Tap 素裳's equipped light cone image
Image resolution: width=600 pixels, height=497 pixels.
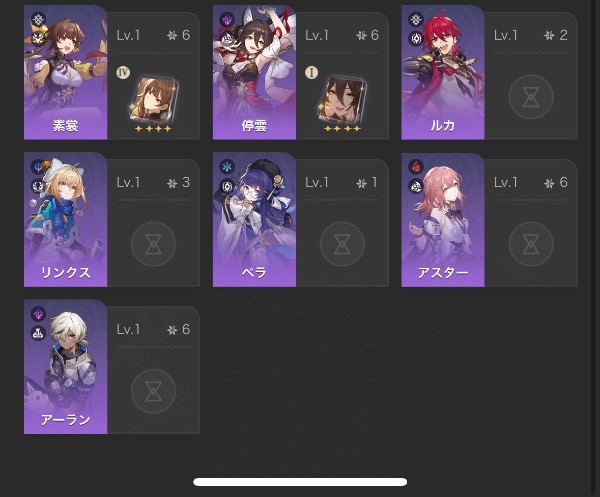154,99
